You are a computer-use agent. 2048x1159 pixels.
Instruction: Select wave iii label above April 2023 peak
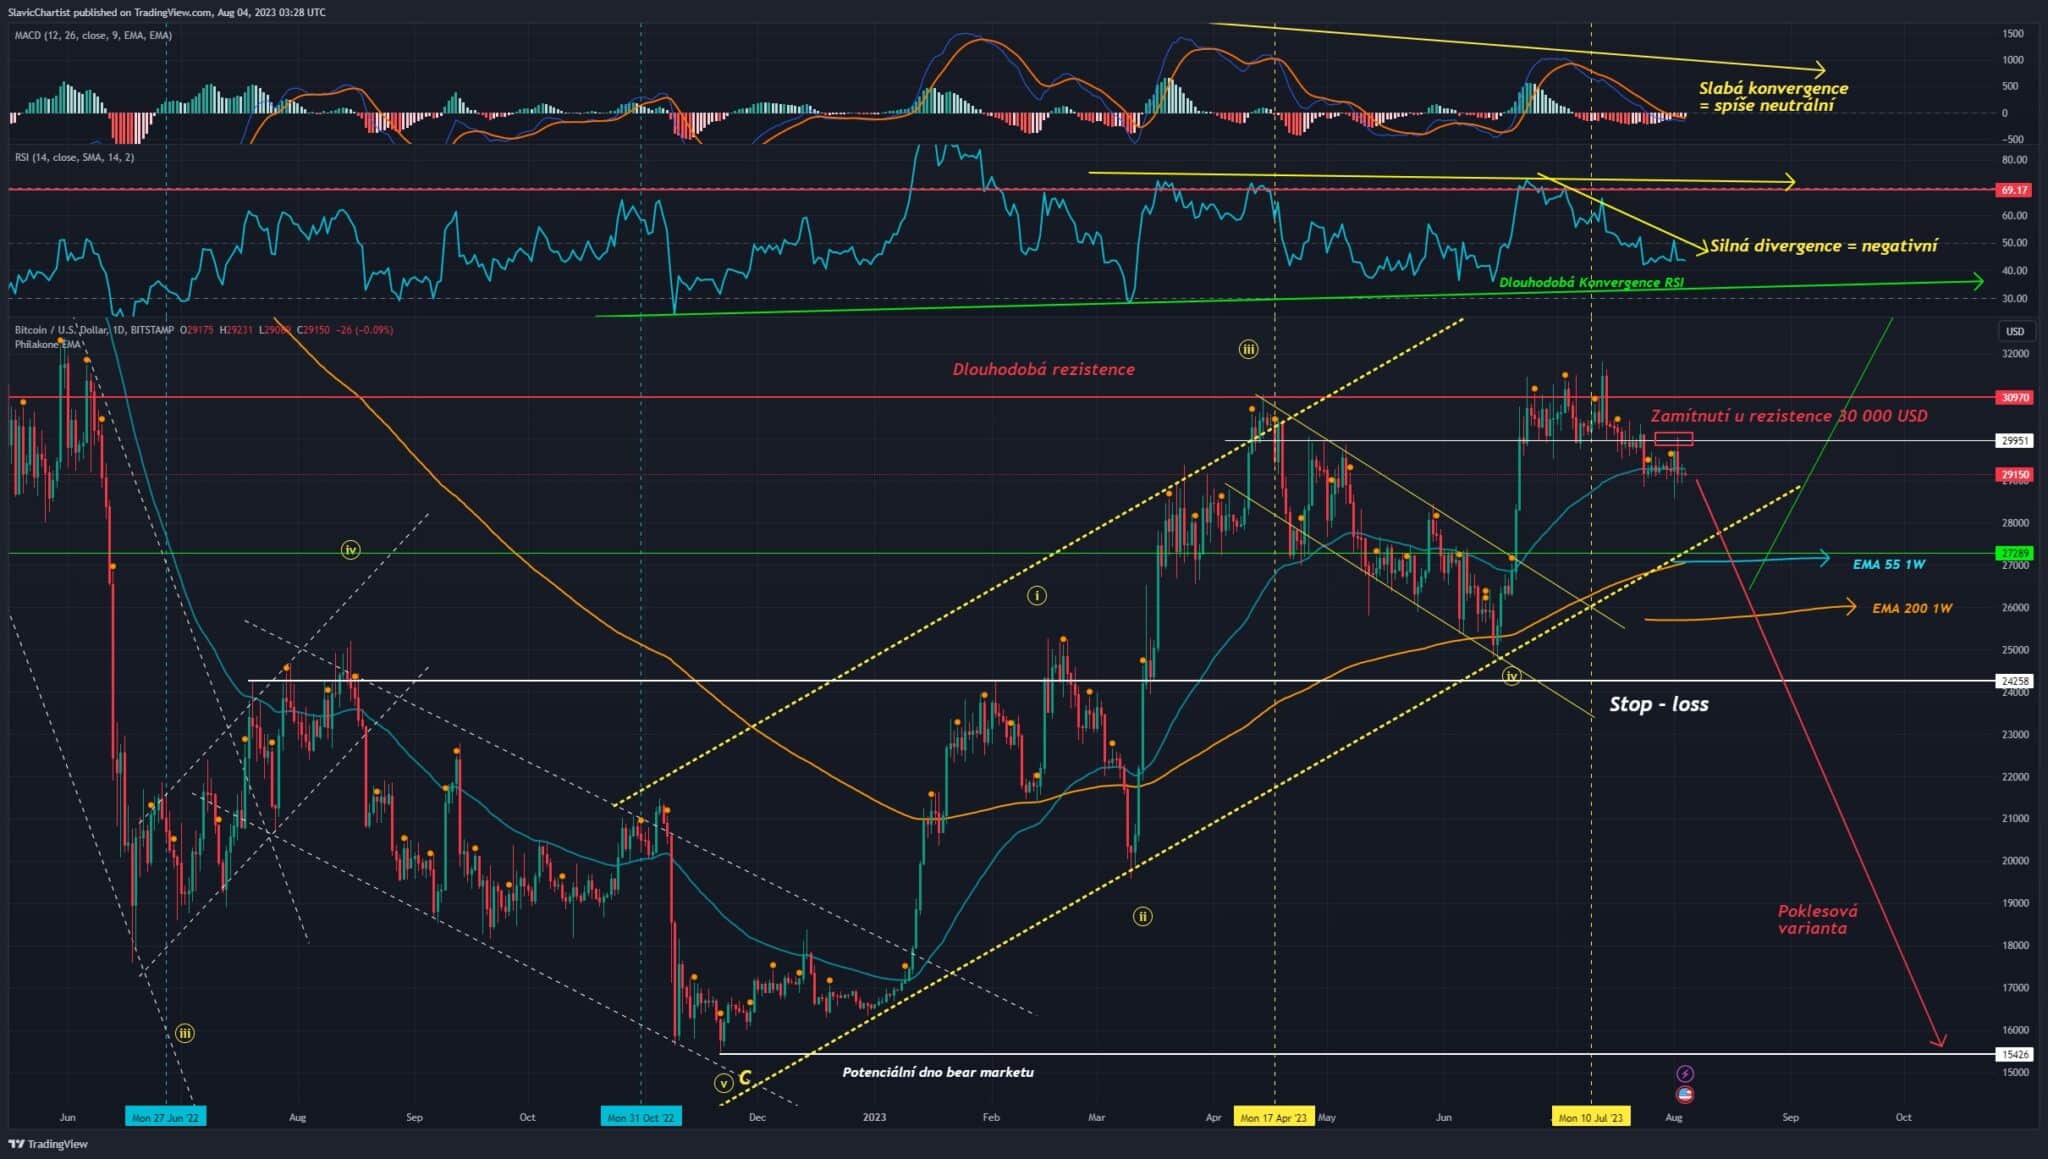[x=1248, y=349]
